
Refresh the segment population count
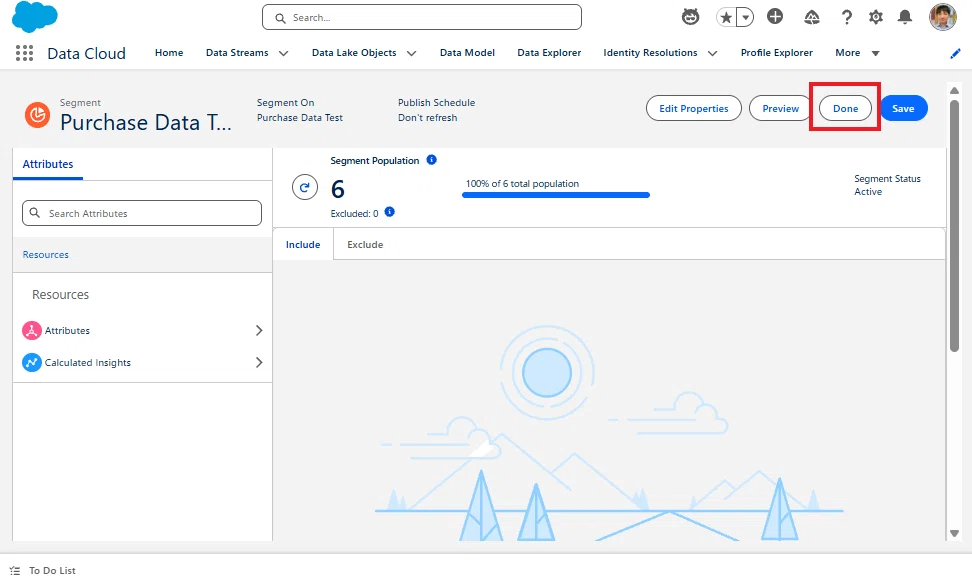pos(305,187)
